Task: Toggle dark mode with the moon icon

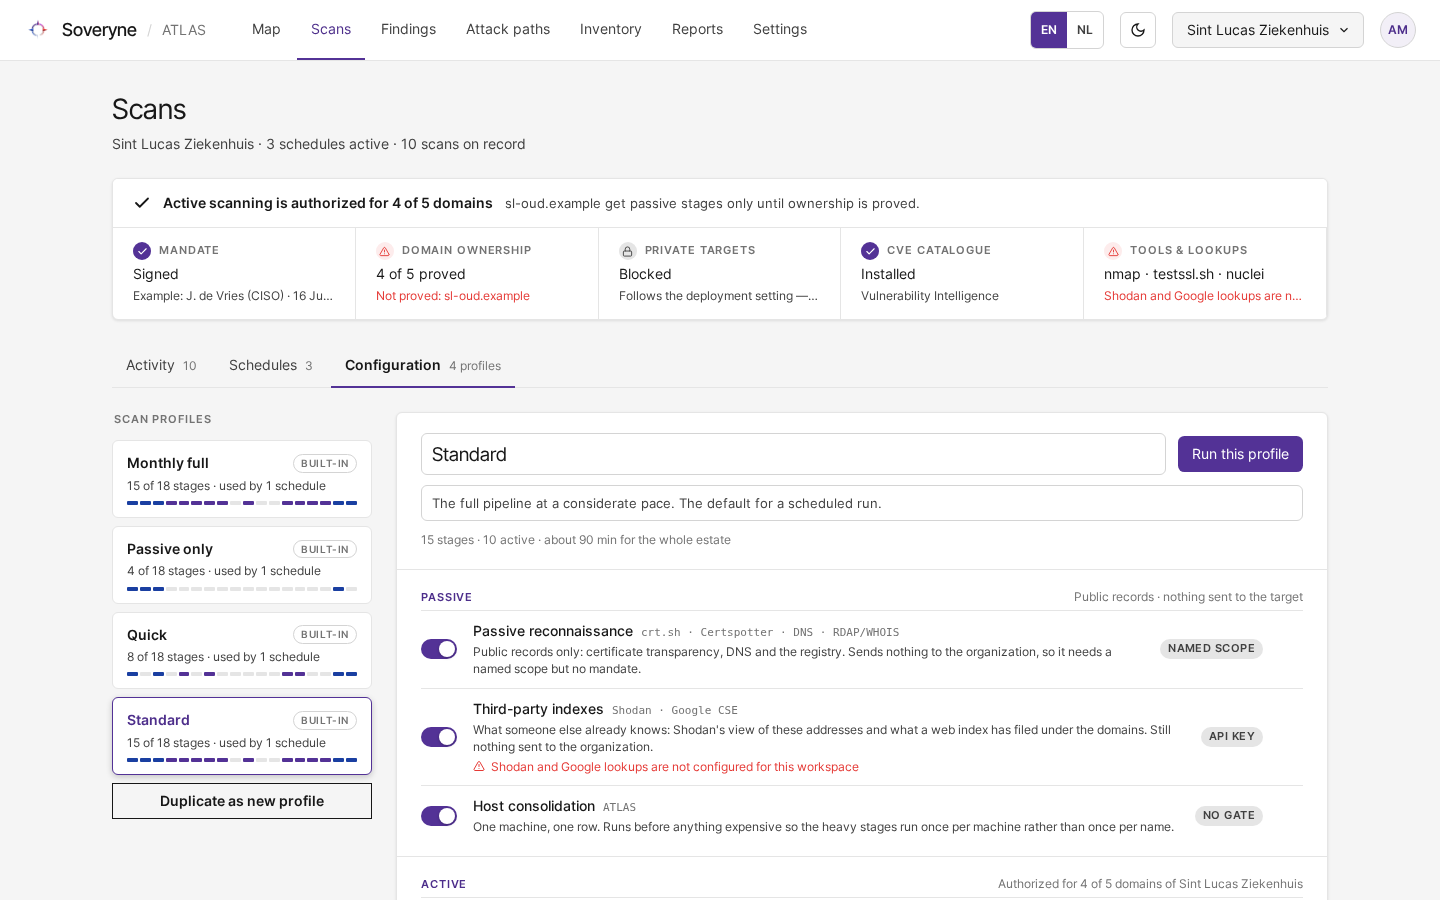Action: click(x=1138, y=30)
